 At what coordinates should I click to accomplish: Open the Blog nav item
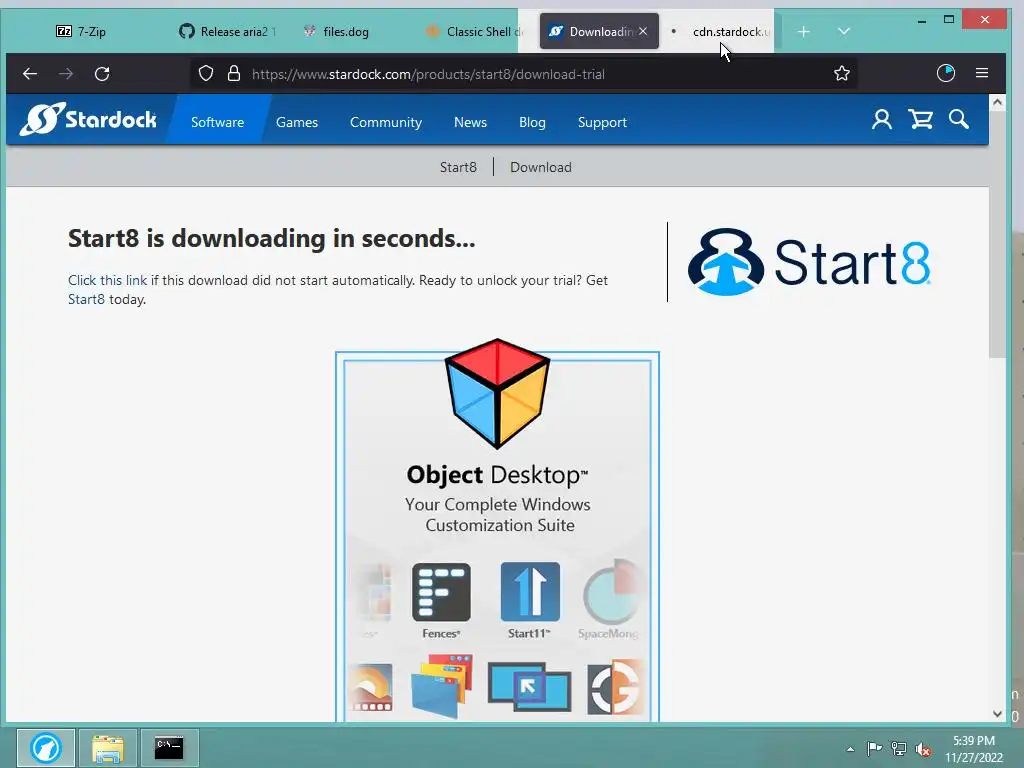click(532, 122)
